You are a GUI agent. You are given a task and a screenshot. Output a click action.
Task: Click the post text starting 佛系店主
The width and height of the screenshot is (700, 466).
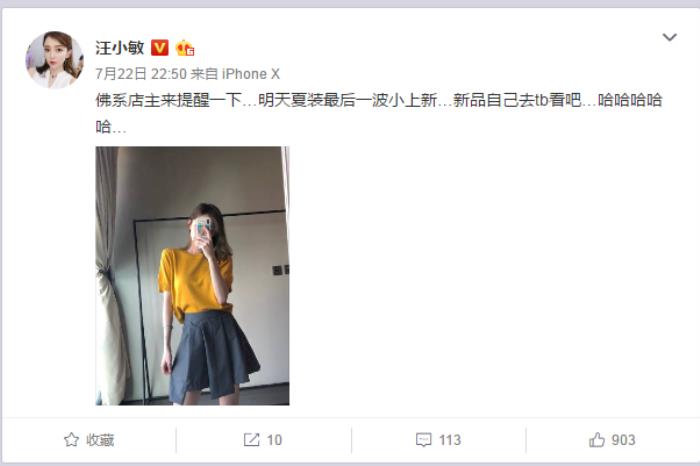point(379,100)
